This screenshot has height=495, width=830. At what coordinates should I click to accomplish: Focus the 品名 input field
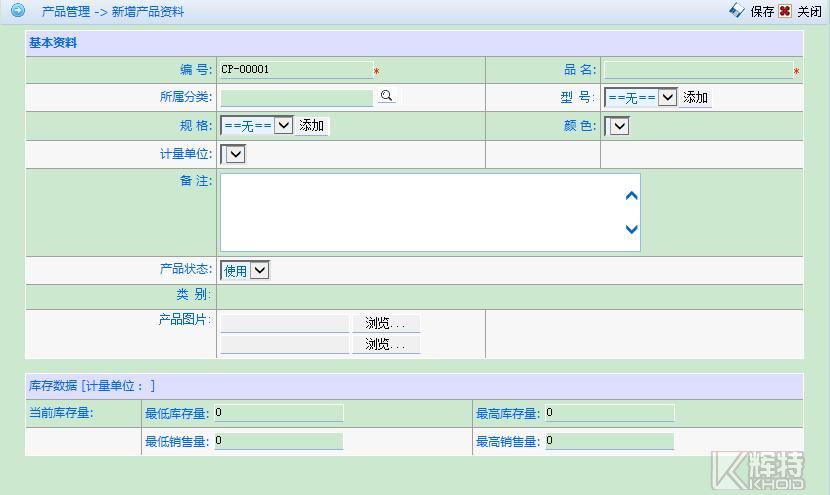(x=697, y=70)
